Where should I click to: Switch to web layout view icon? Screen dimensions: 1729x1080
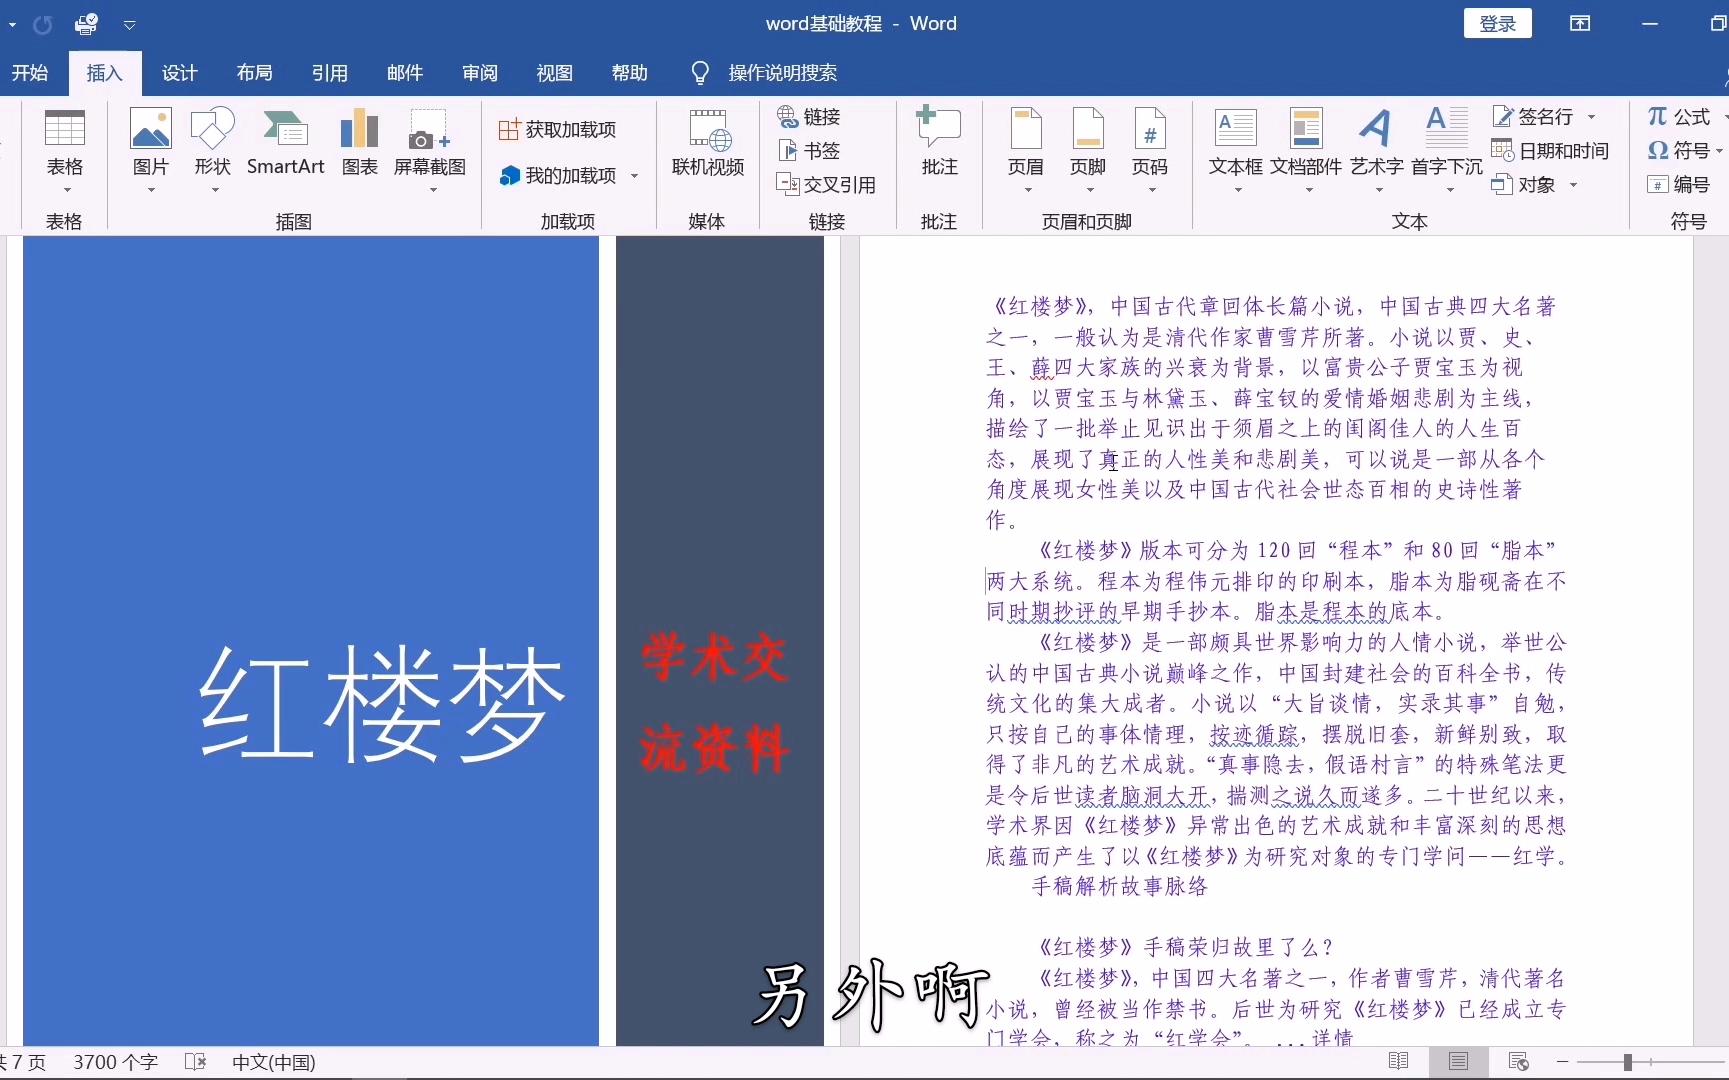pos(1519,1061)
